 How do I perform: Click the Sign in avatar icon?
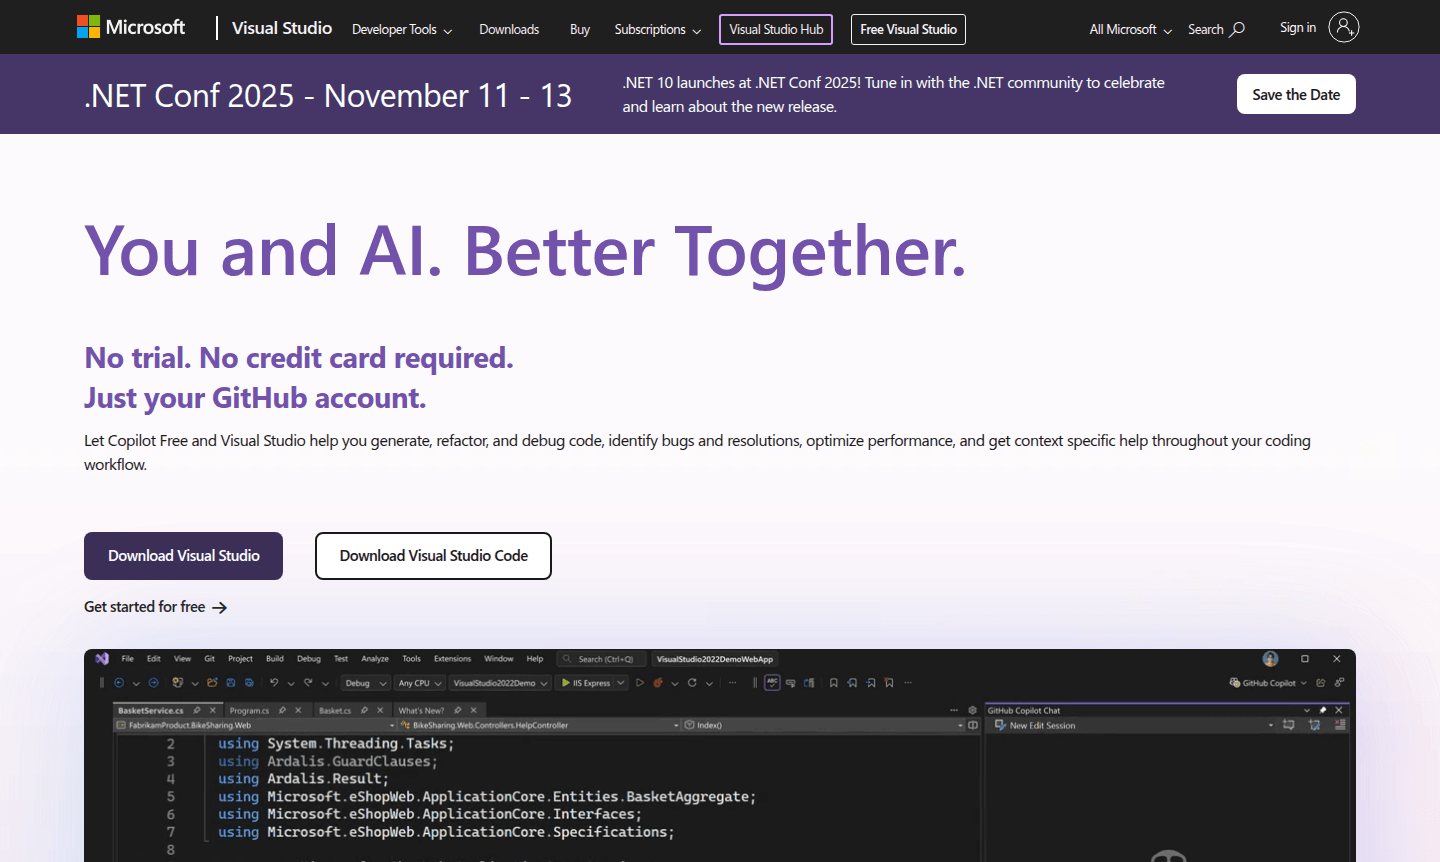tap(1345, 27)
